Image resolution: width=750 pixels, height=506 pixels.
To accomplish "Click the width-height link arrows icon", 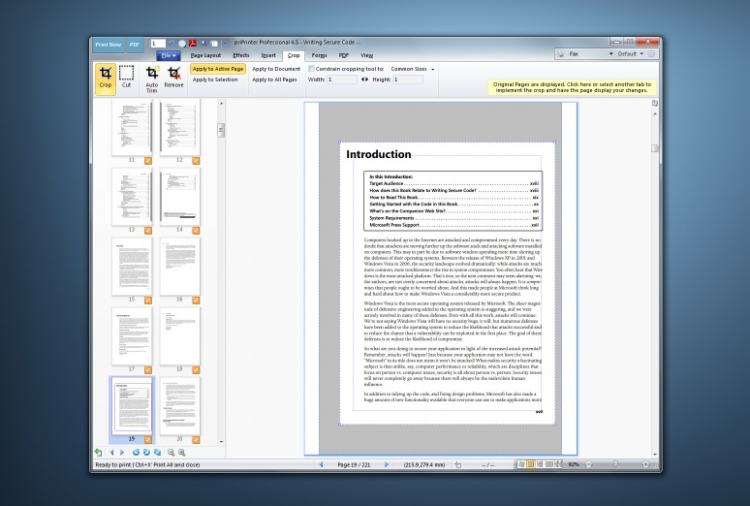I will (x=365, y=79).
